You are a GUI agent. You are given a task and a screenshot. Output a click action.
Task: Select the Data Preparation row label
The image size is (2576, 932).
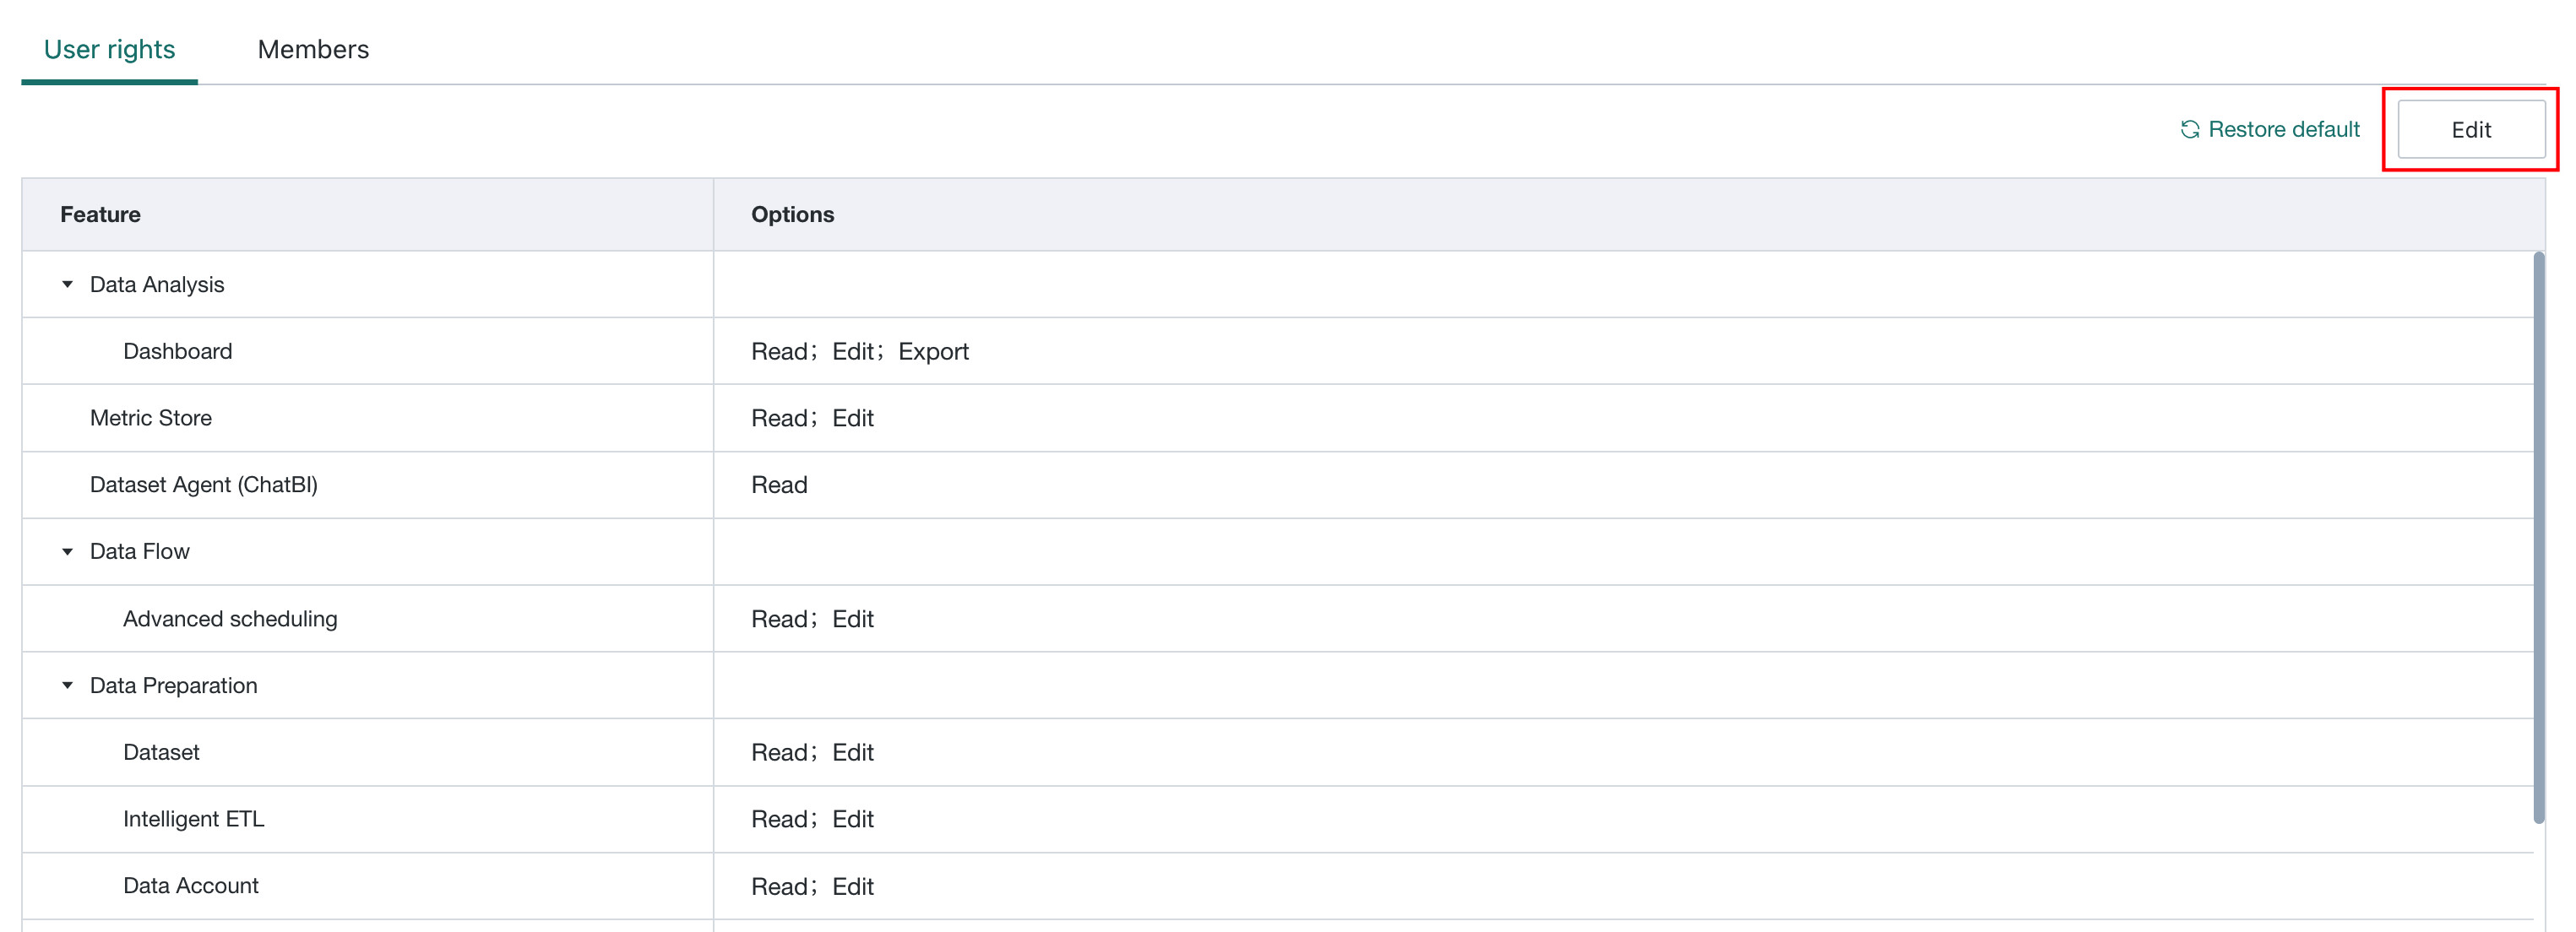coord(174,685)
